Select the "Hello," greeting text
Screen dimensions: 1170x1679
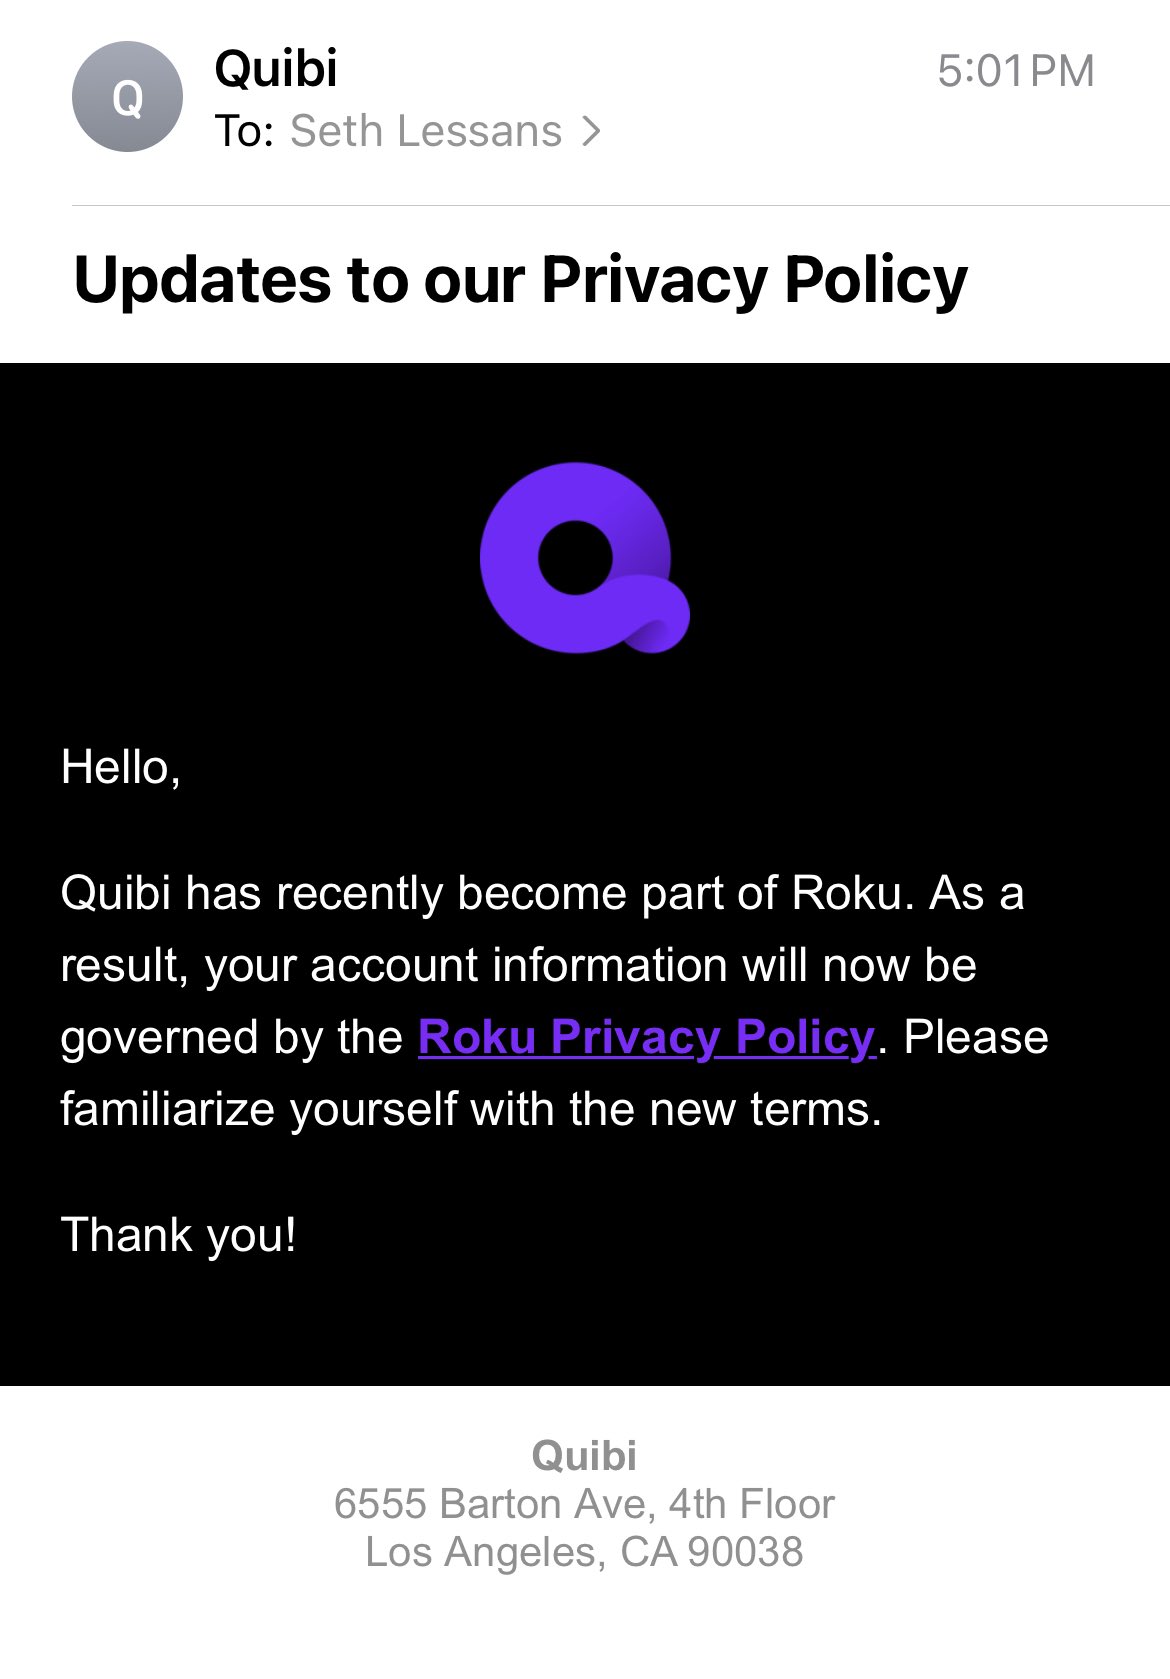point(121,768)
